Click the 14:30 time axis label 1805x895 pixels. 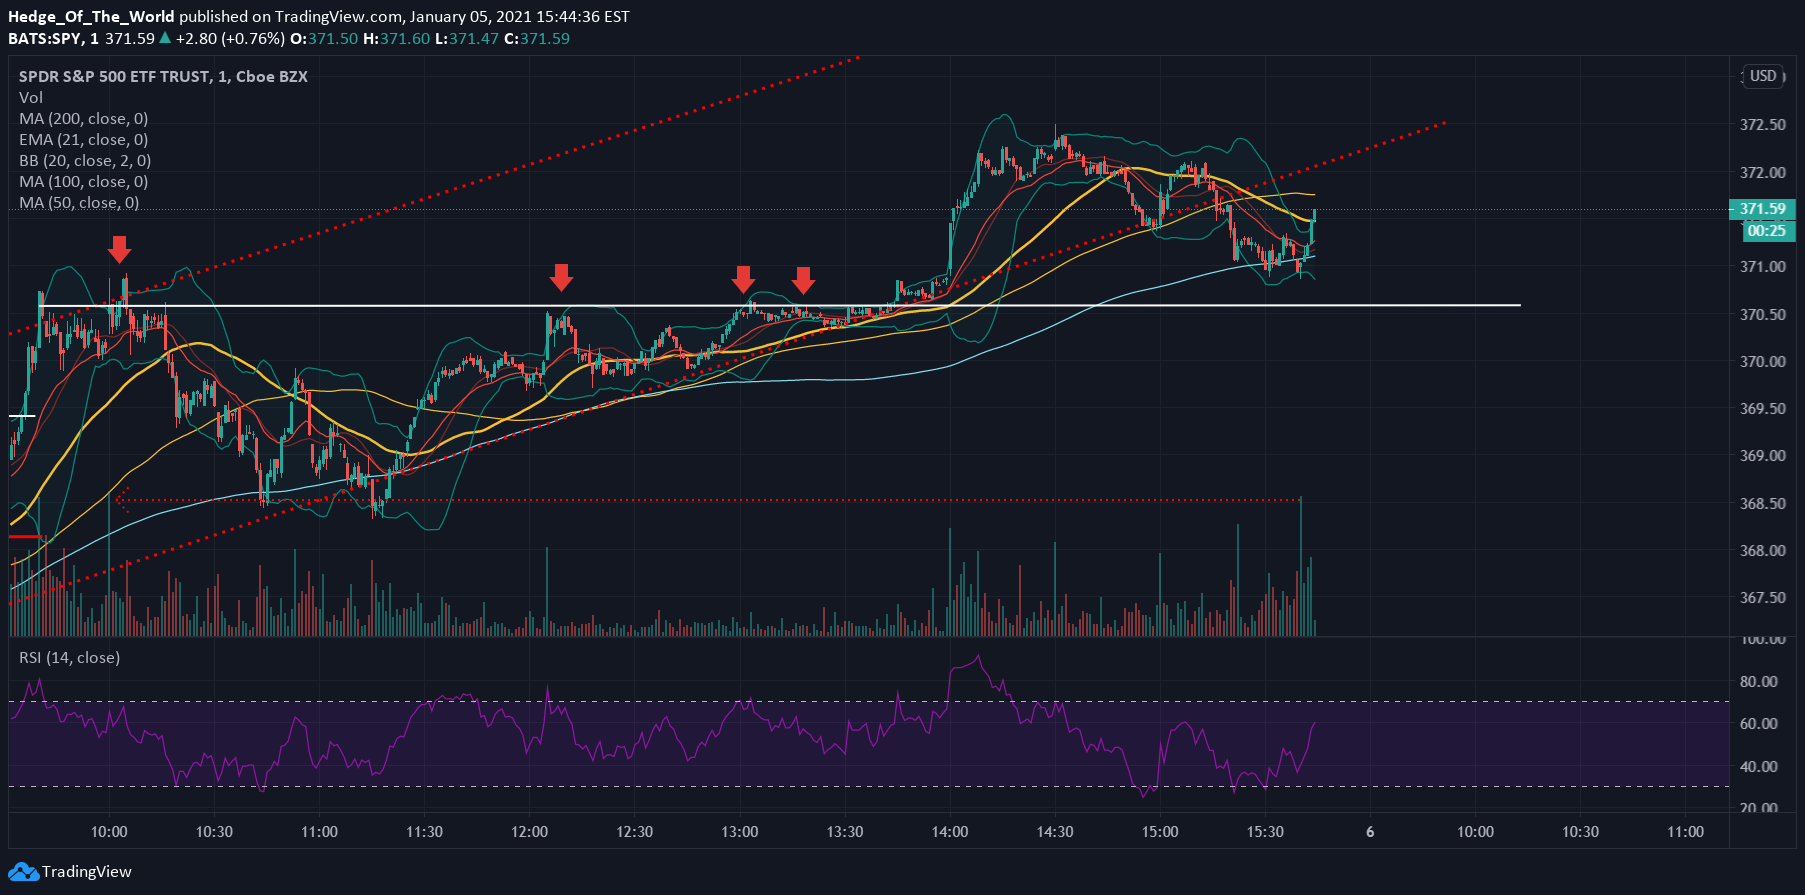[x=1055, y=832]
